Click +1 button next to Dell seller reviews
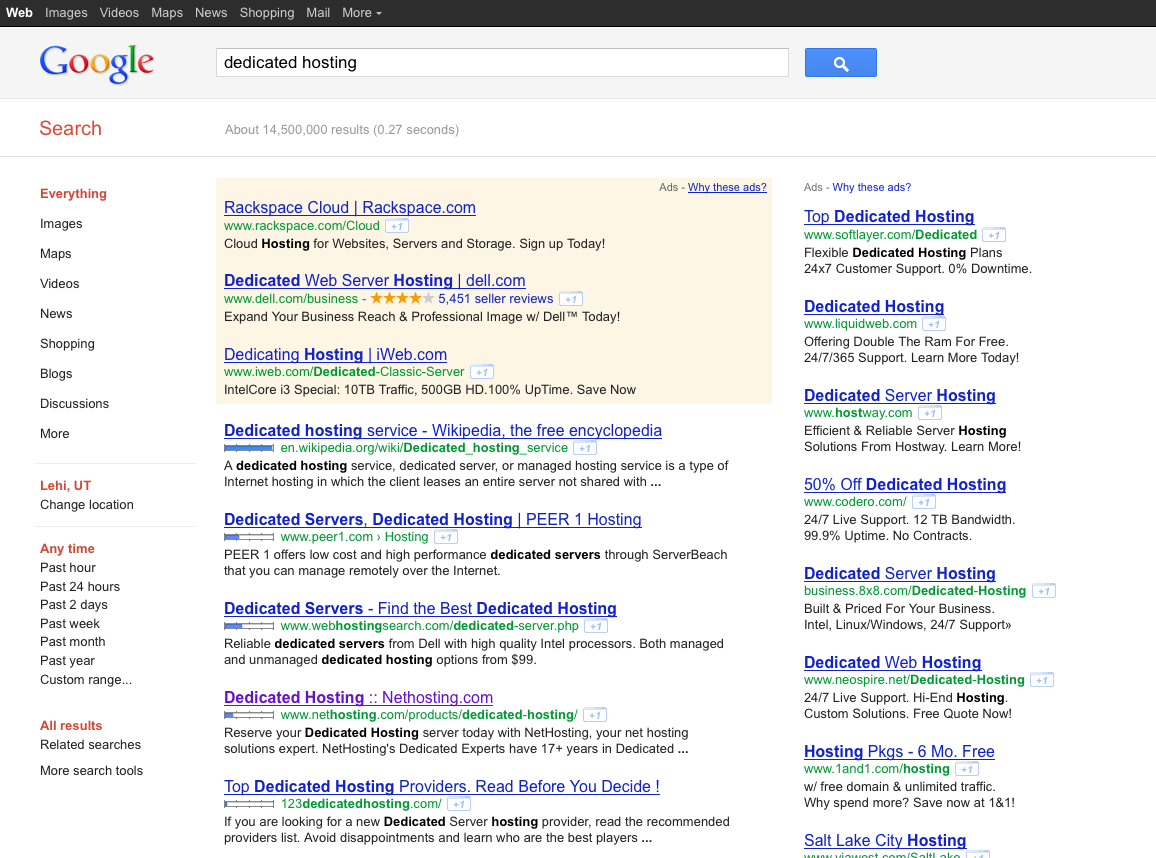The image size is (1156, 858). pos(571,299)
